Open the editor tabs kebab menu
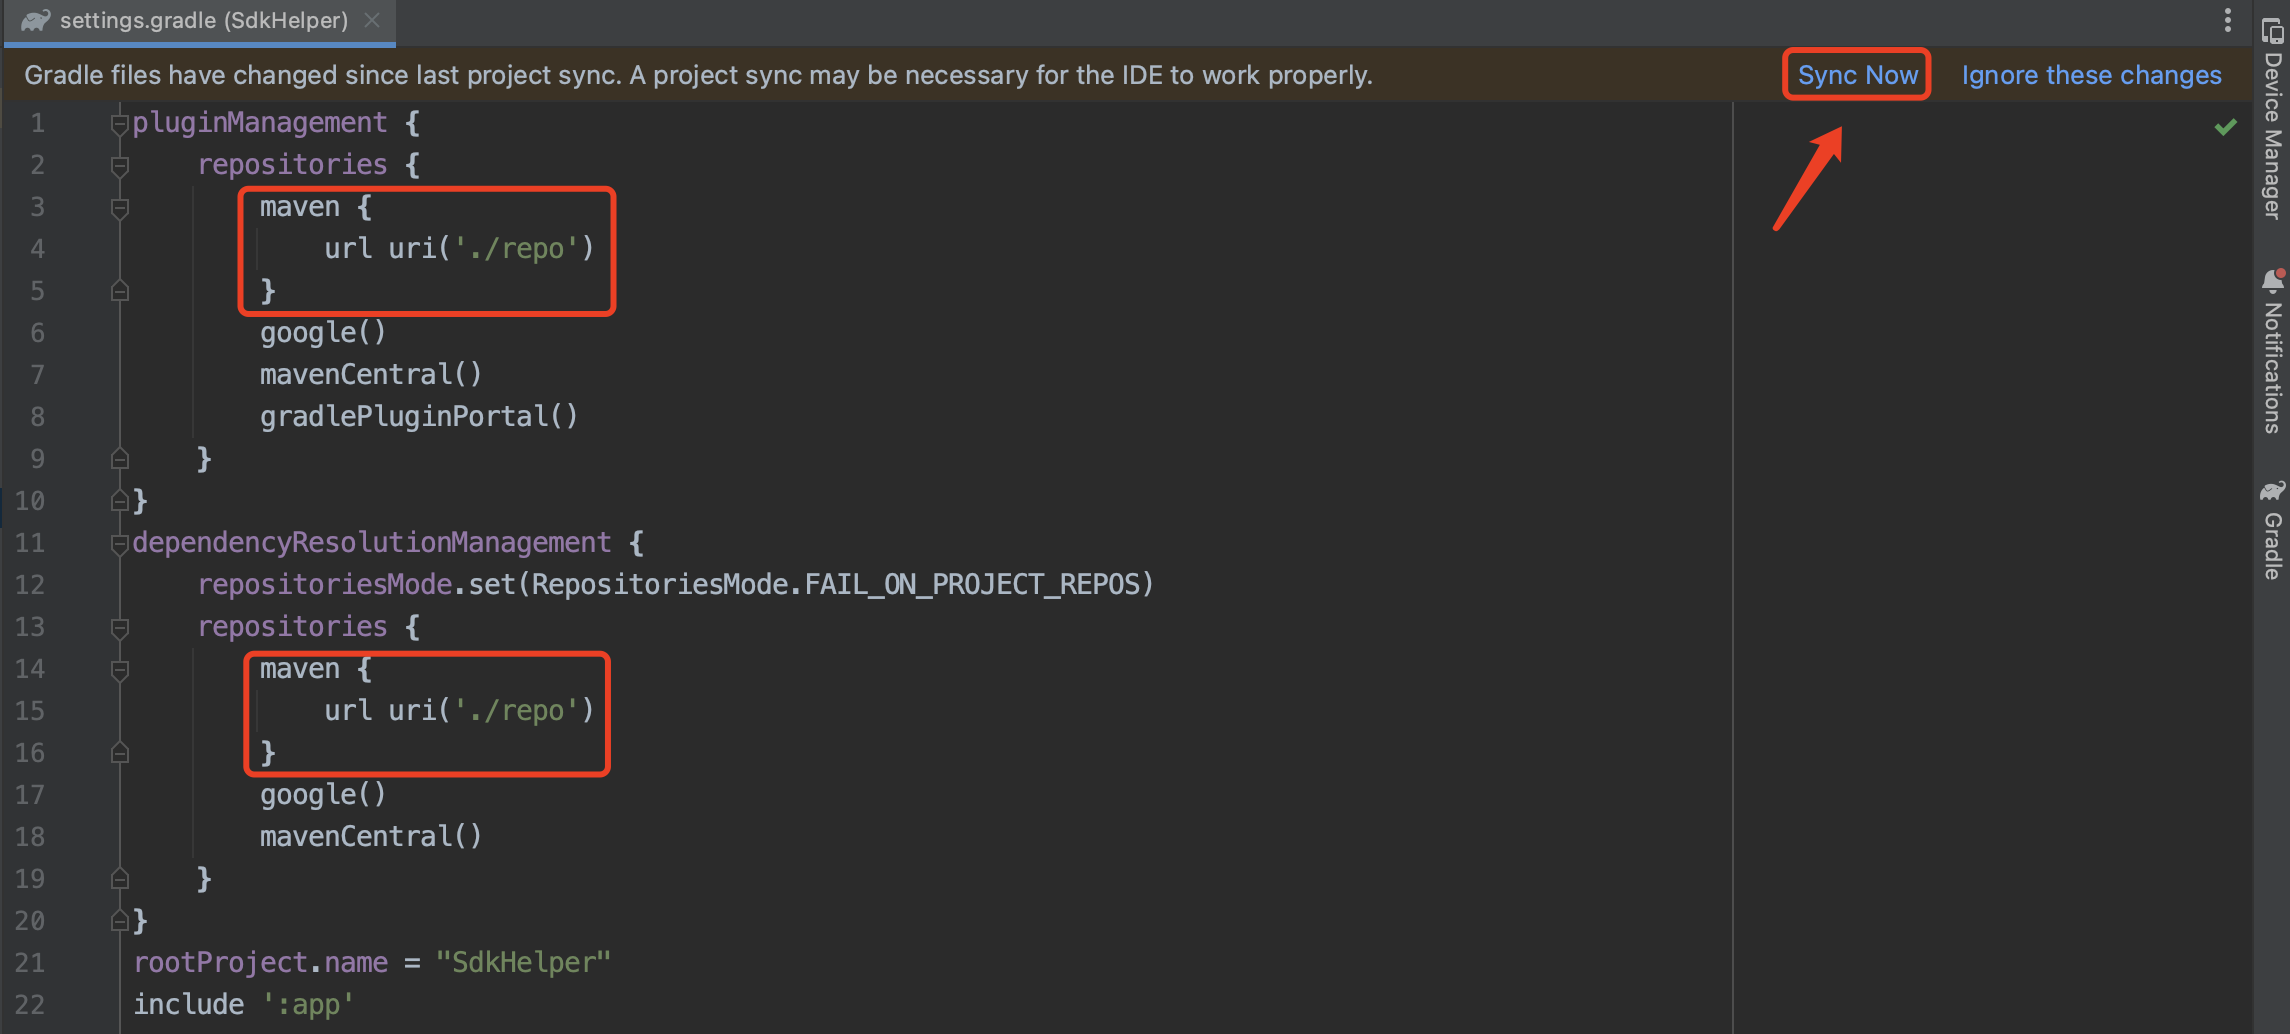This screenshot has width=2290, height=1034. point(2227,20)
